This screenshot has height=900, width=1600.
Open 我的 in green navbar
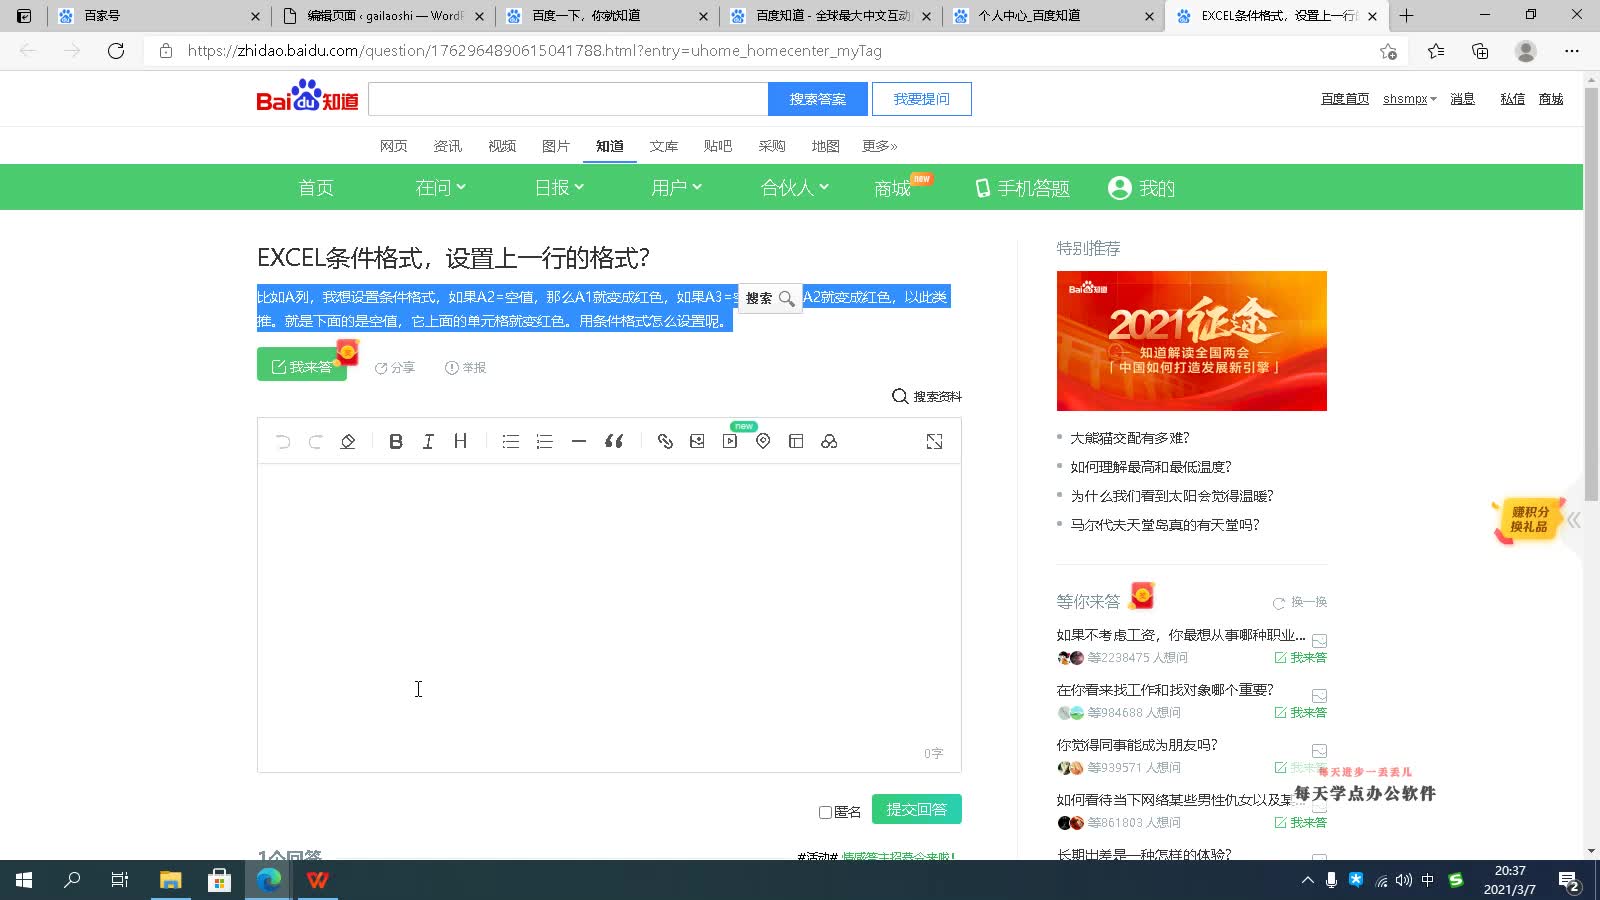[x=1142, y=187]
